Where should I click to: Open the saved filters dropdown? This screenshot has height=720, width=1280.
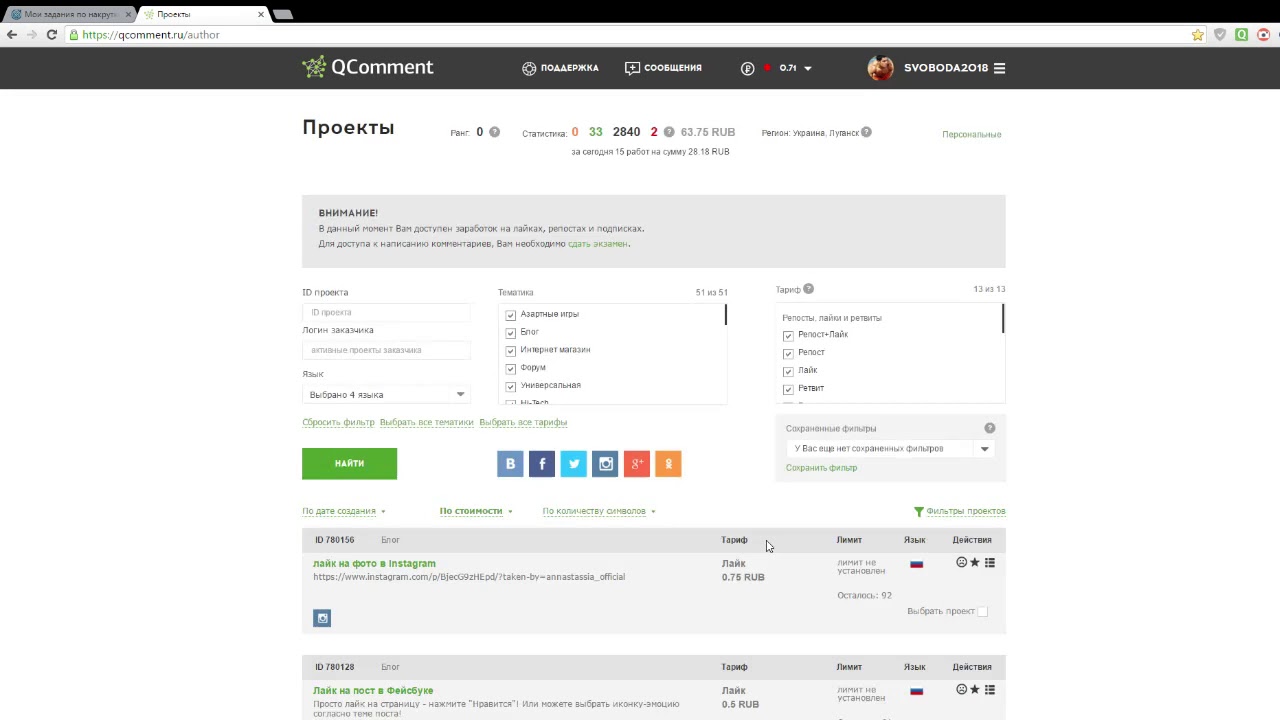[x=890, y=449]
